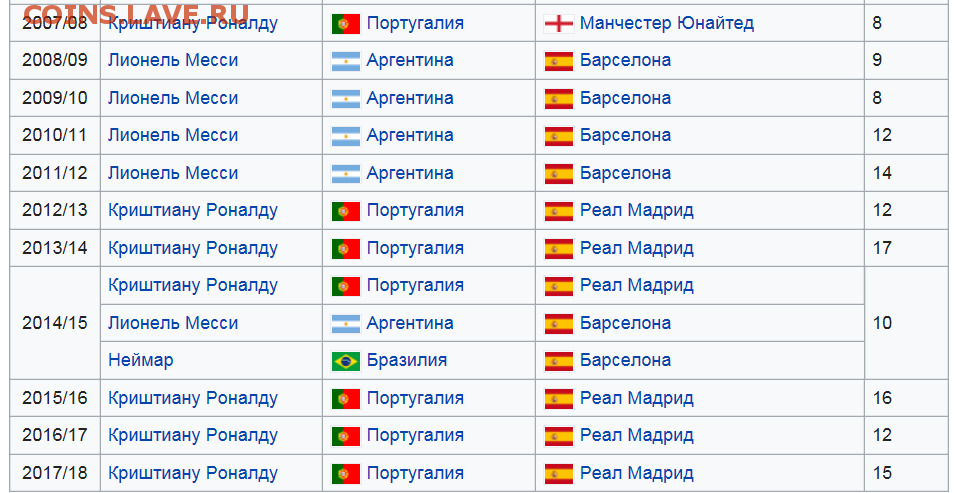Click Spain flag beside Барселона in 2011/12 row
Viewport: 954px width, 493px height.
(559, 173)
